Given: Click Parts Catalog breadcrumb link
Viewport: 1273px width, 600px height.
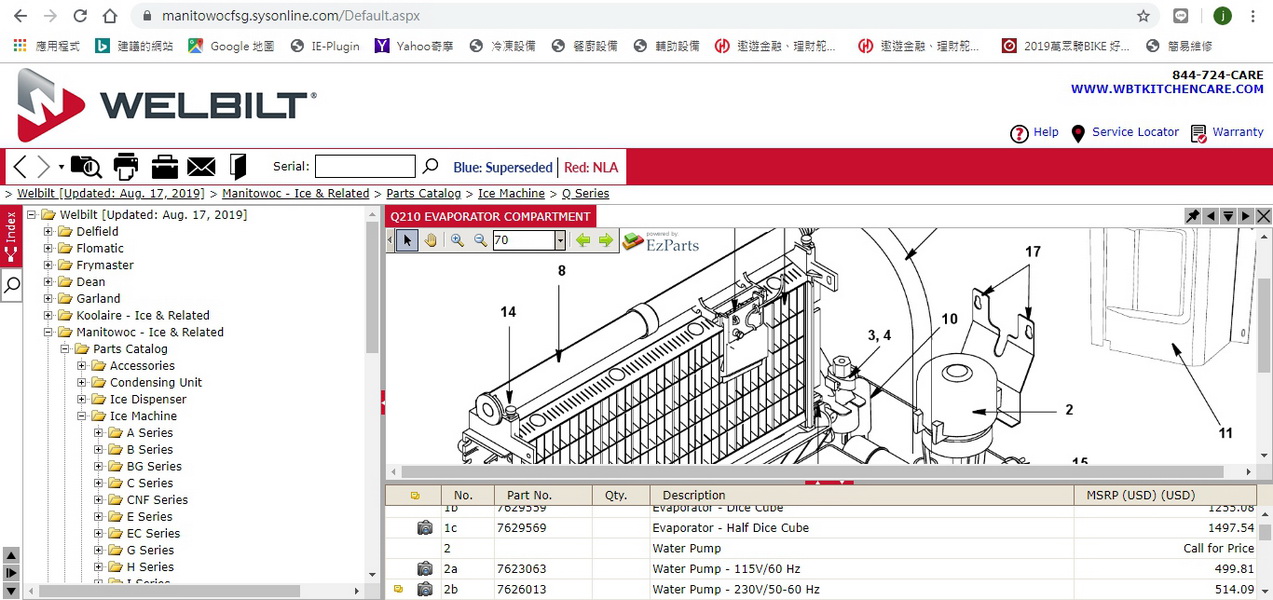Looking at the screenshot, I should [x=424, y=193].
